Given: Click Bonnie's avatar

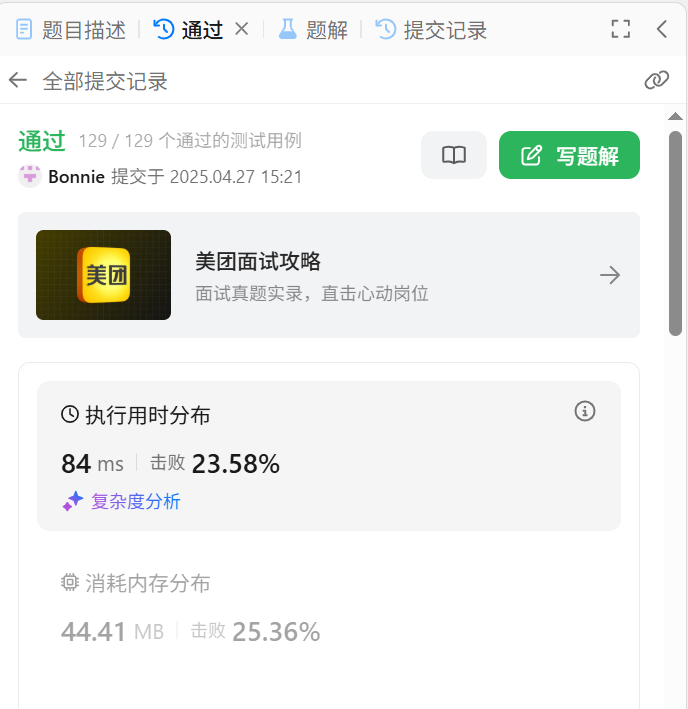Looking at the screenshot, I should click(x=30, y=176).
